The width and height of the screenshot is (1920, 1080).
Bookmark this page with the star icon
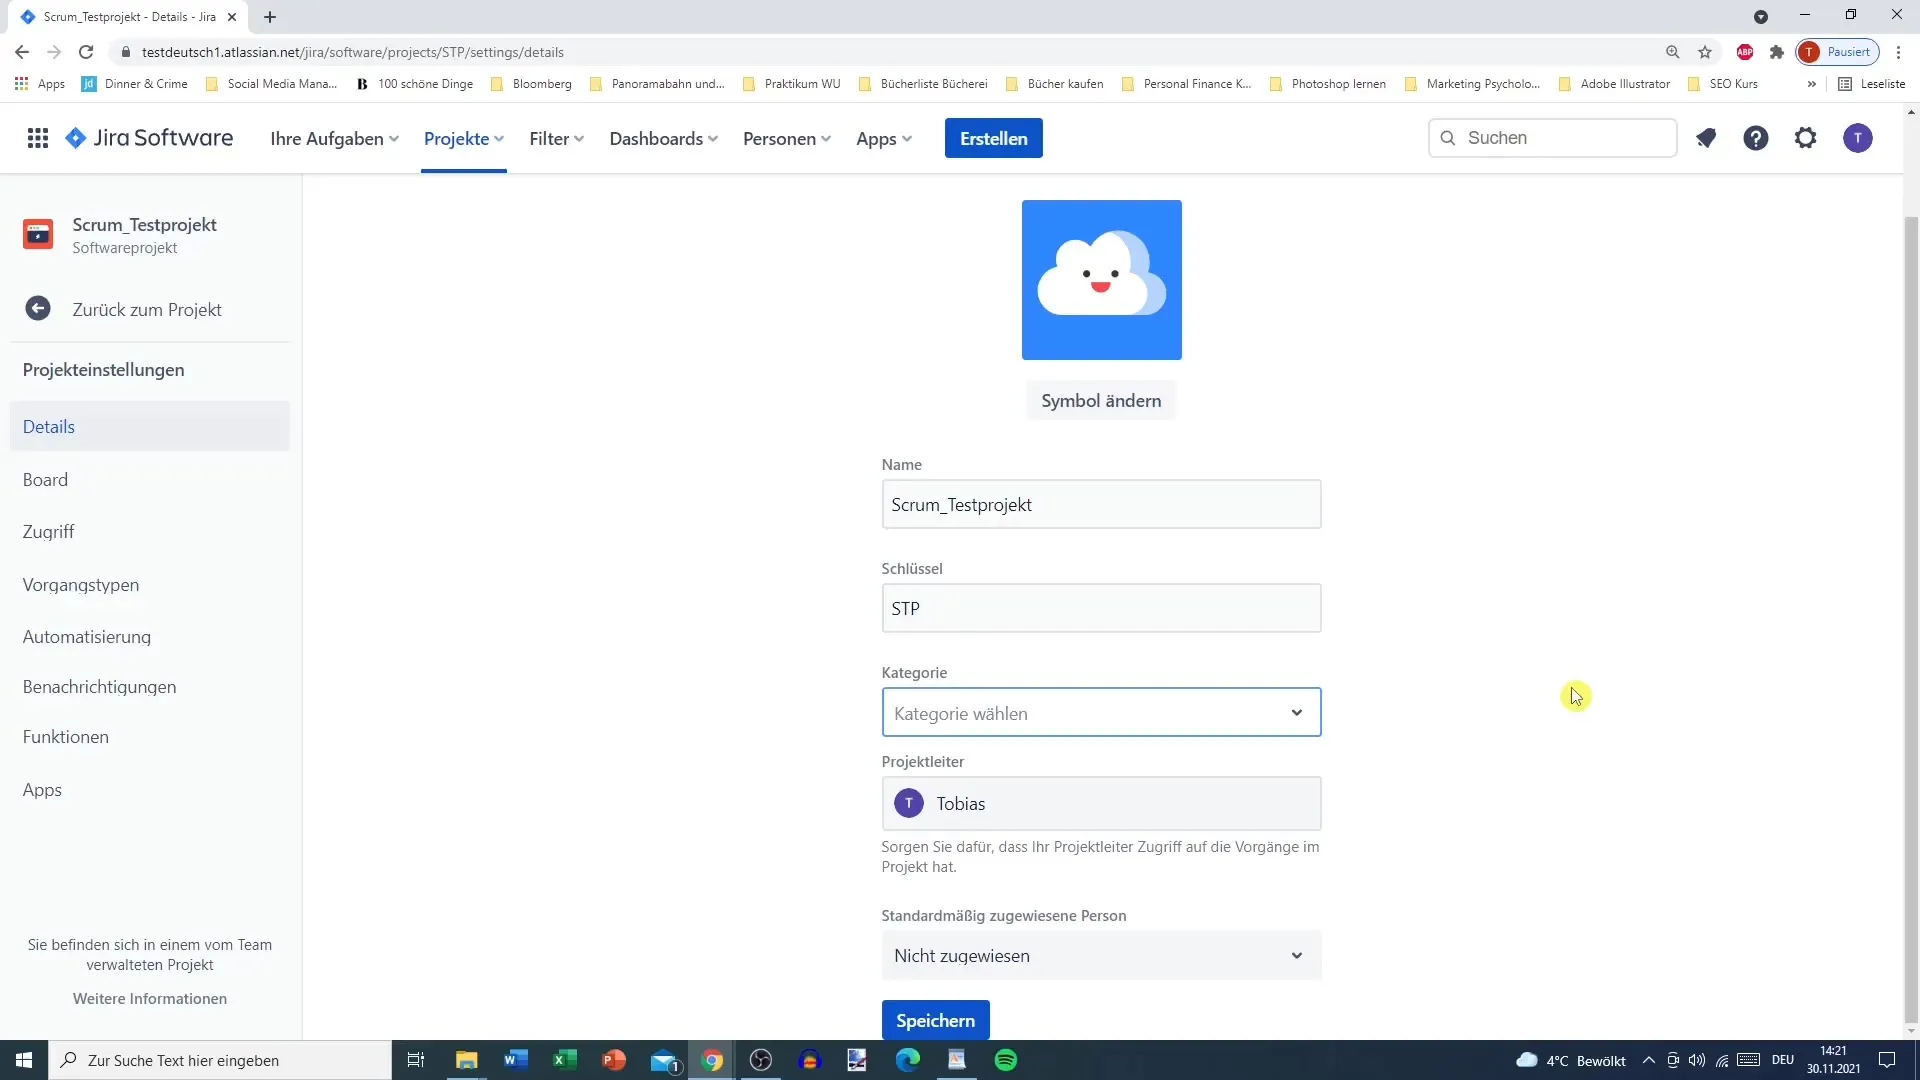(1705, 52)
